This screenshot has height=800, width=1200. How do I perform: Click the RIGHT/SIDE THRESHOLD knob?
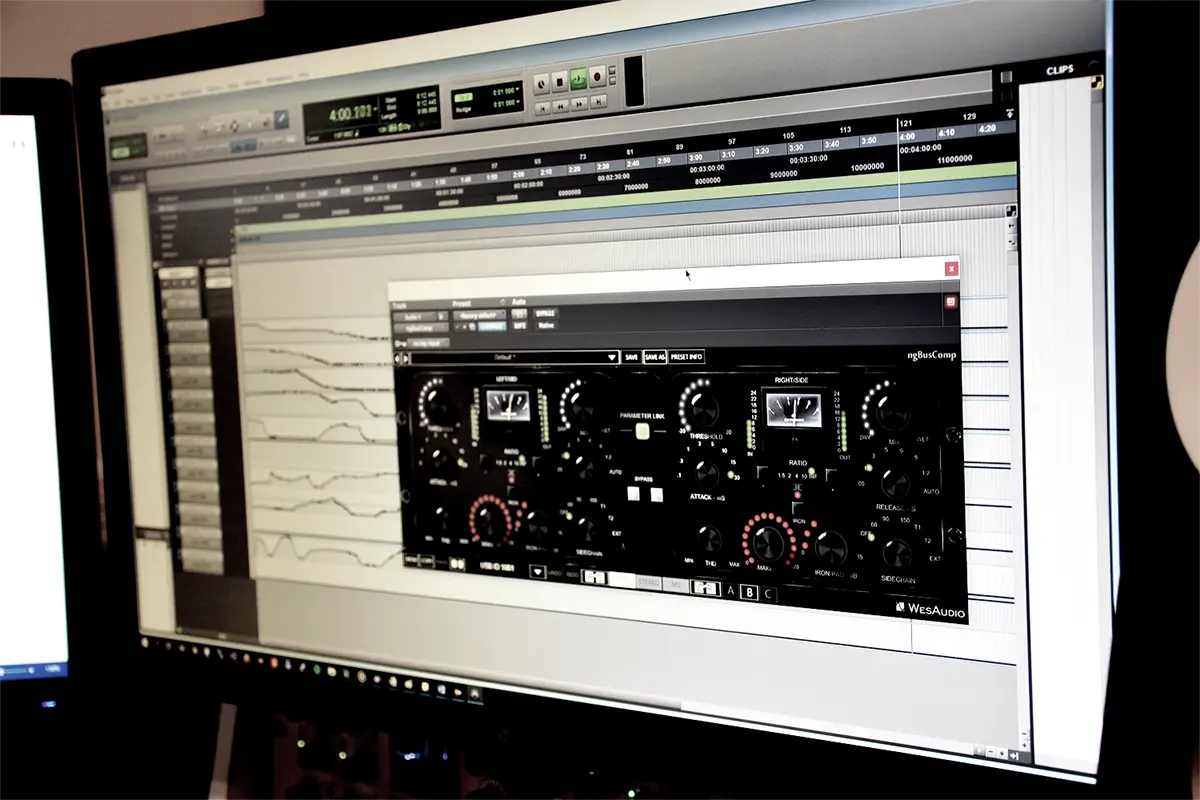(704, 409)
